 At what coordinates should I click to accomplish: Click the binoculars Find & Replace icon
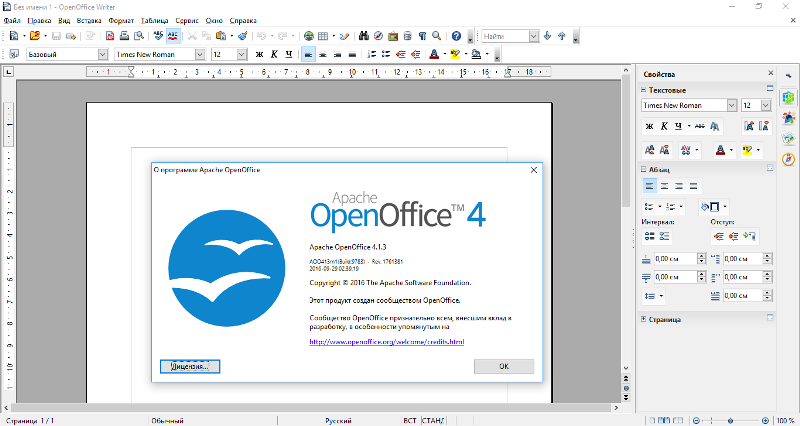[x=364, y=36]
